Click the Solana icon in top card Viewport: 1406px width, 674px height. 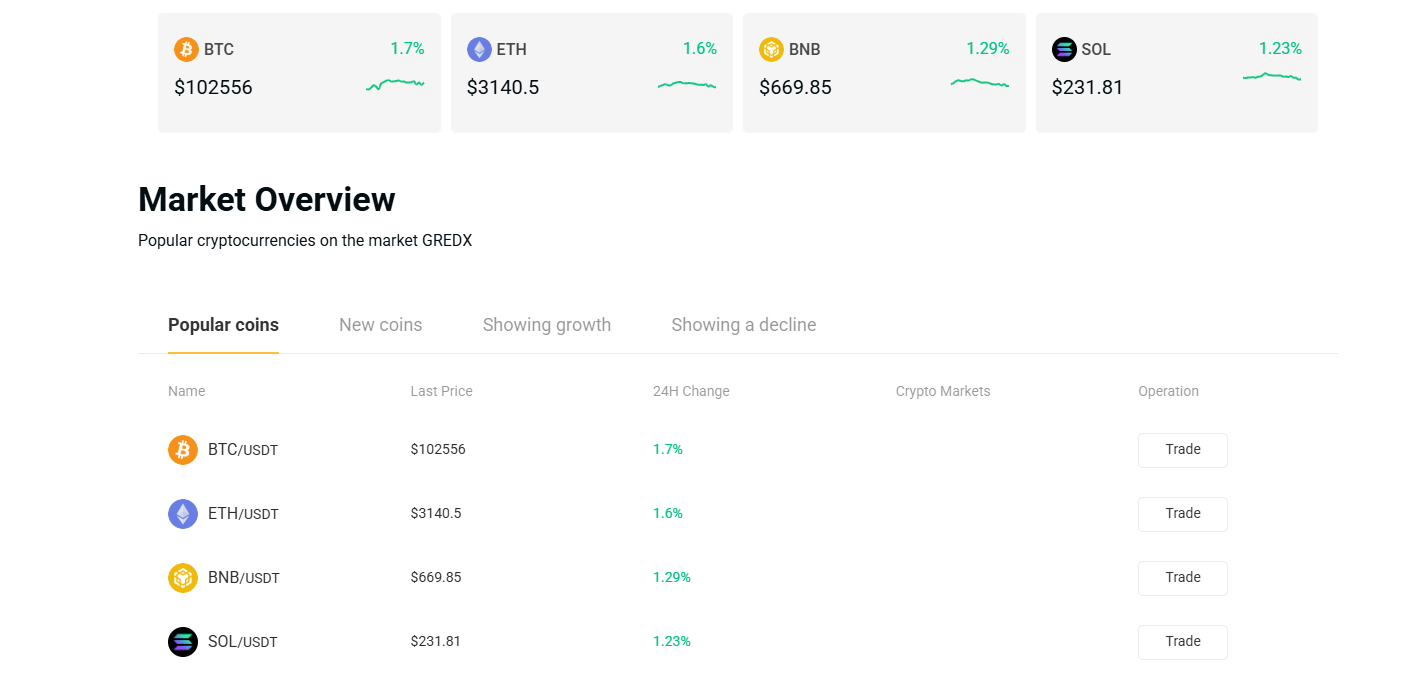click(1064, 49)
